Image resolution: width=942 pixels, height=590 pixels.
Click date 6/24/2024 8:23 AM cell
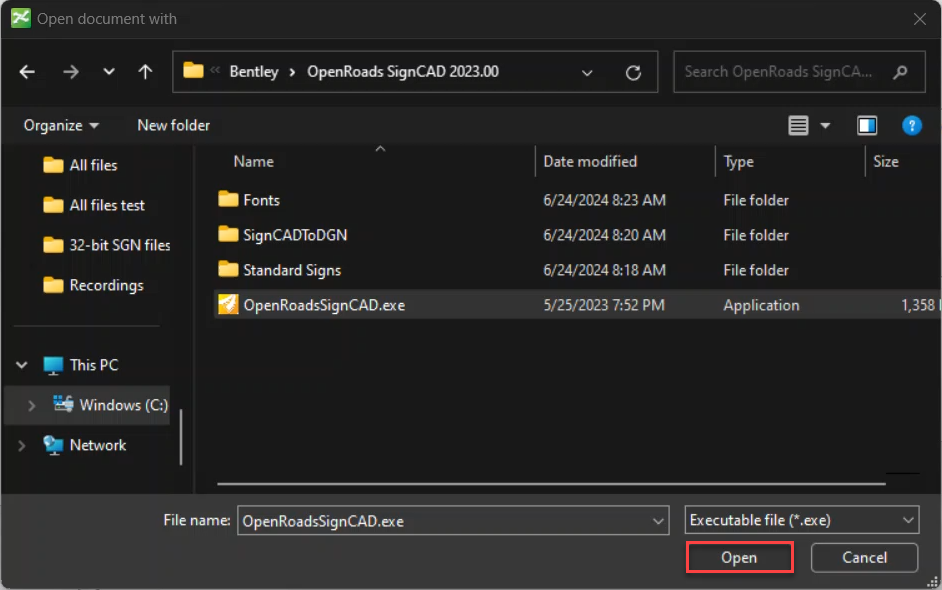pyautogui.click(x=604, y=200)
